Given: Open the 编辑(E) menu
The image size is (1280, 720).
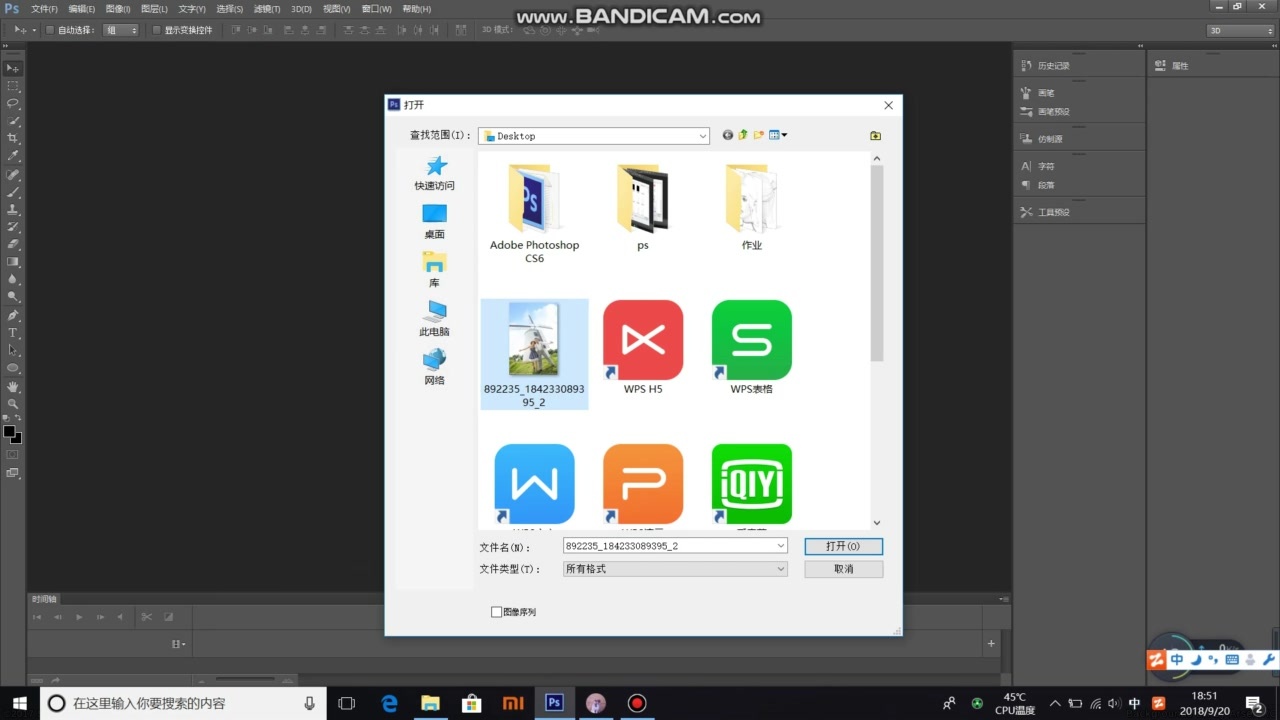Looking at the screenshot, I should pos(81,9).
